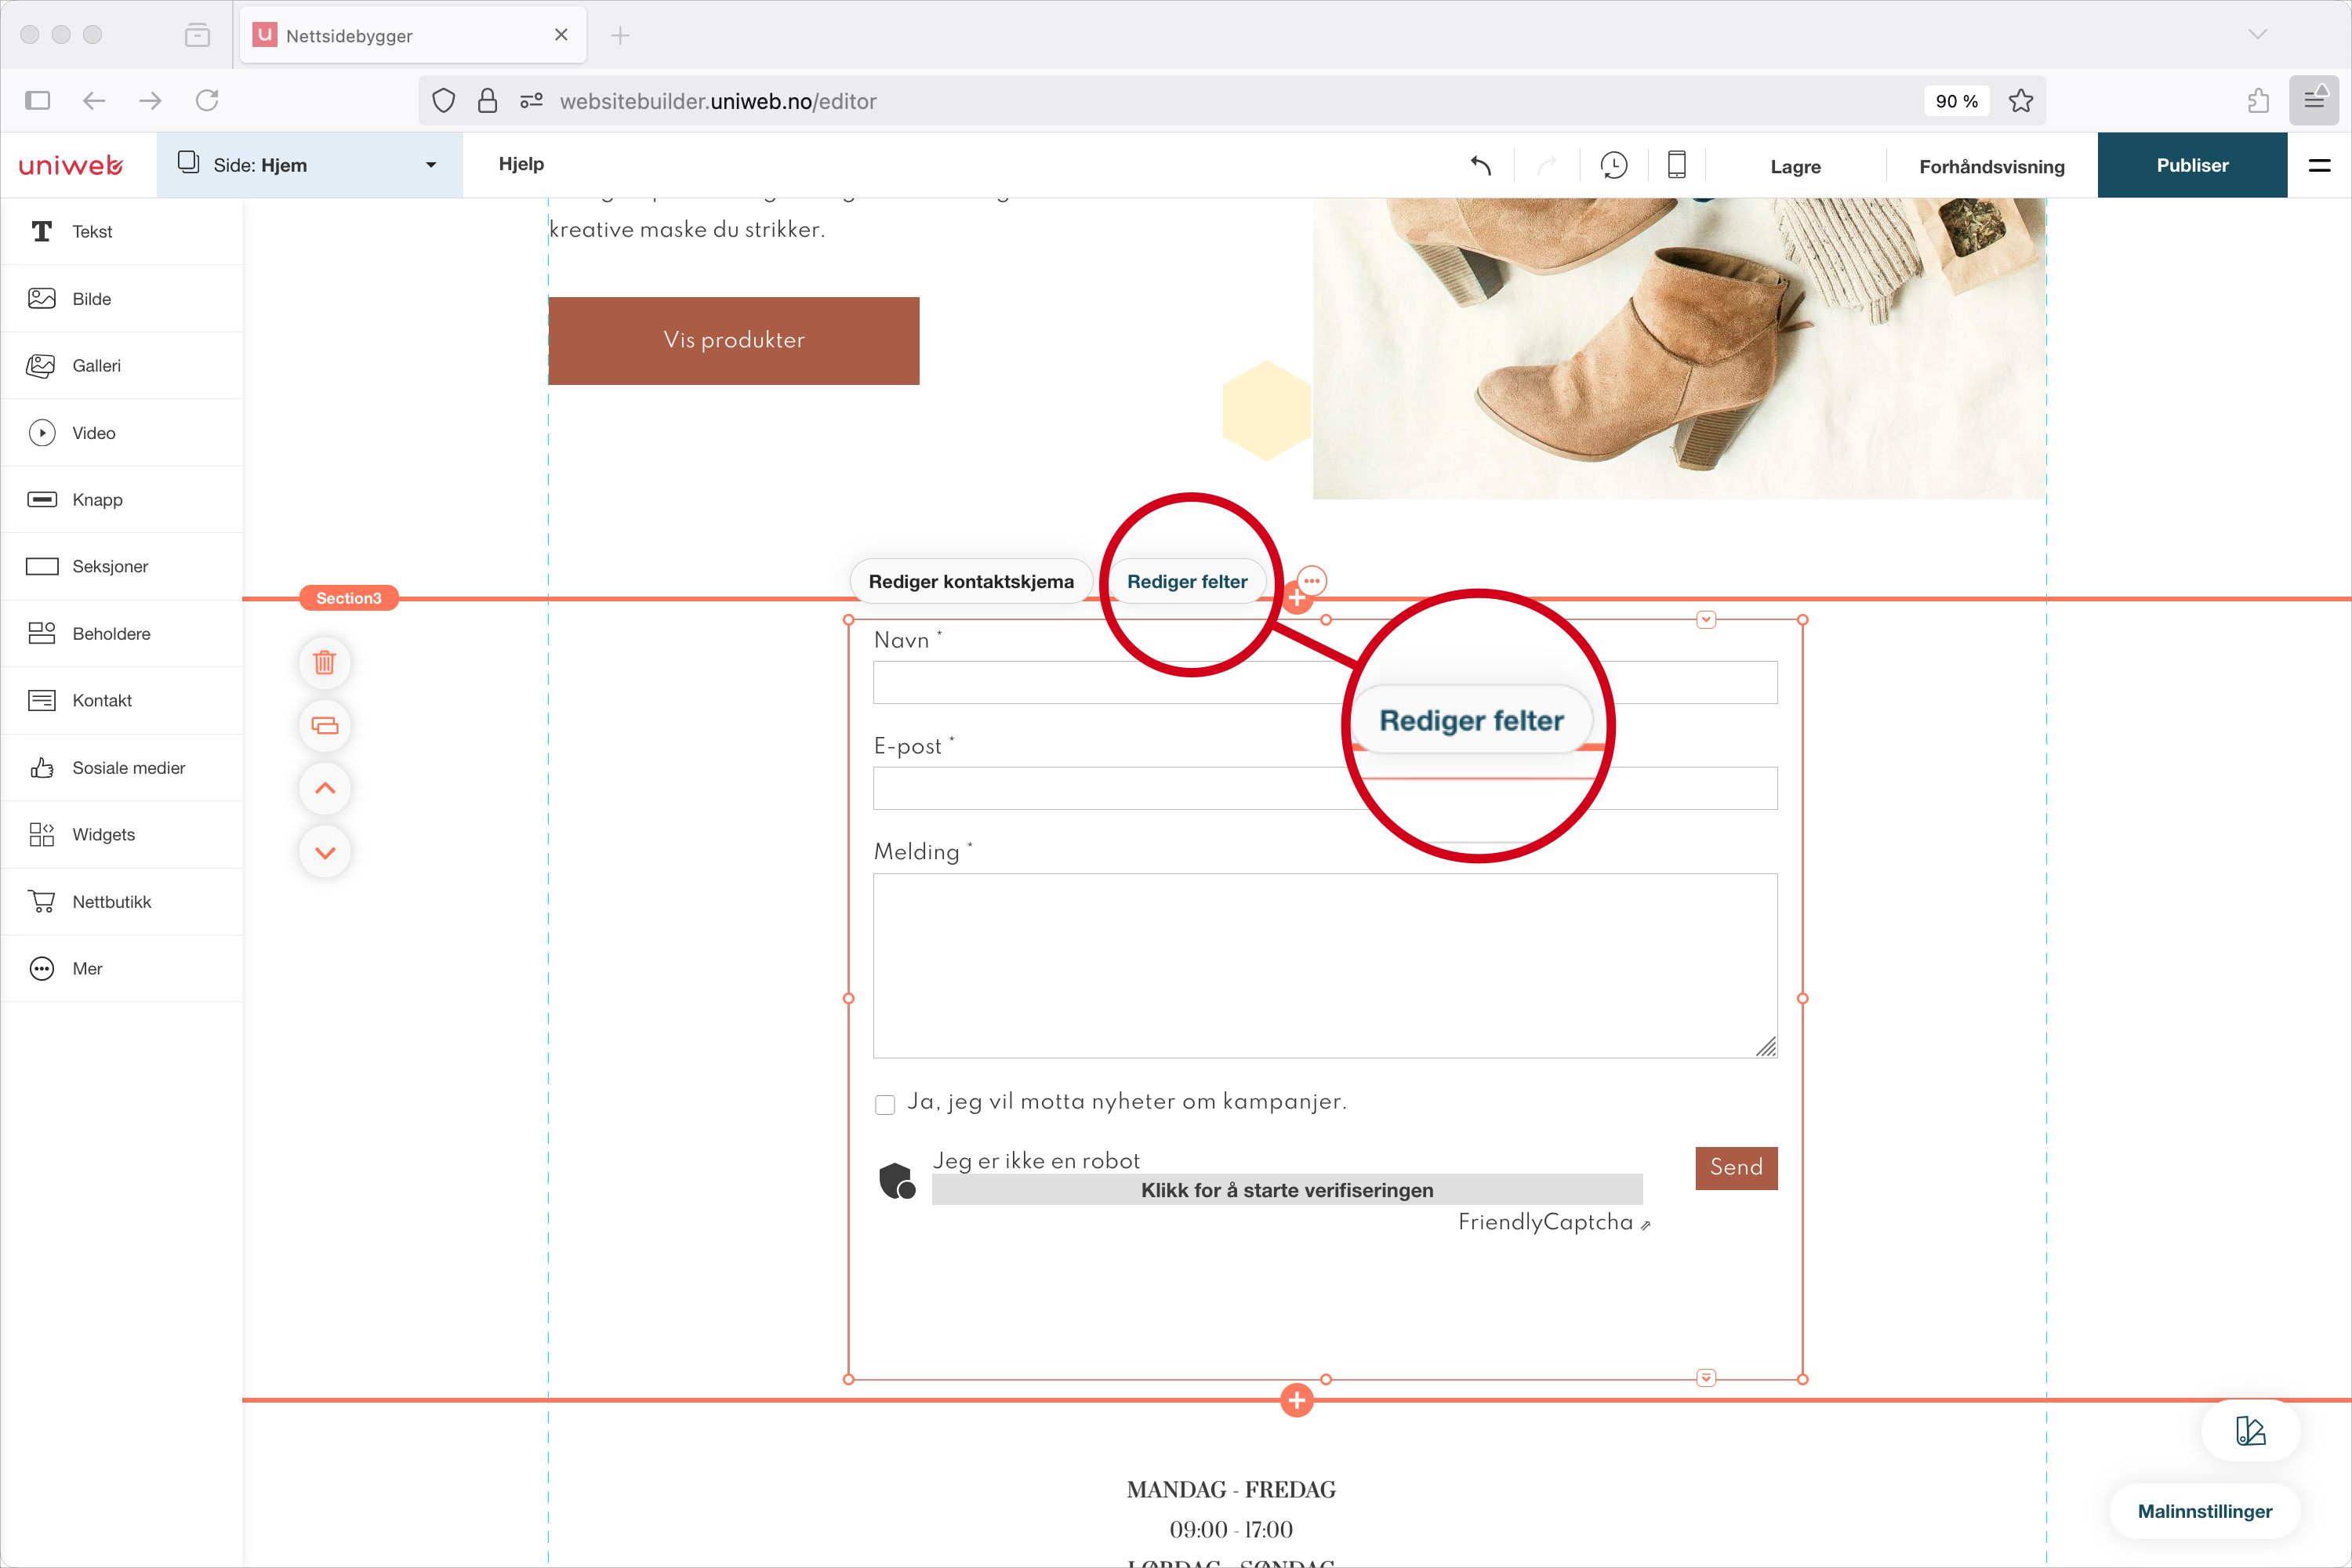Open the Nettbutikk shop panel

click(121, 901)
